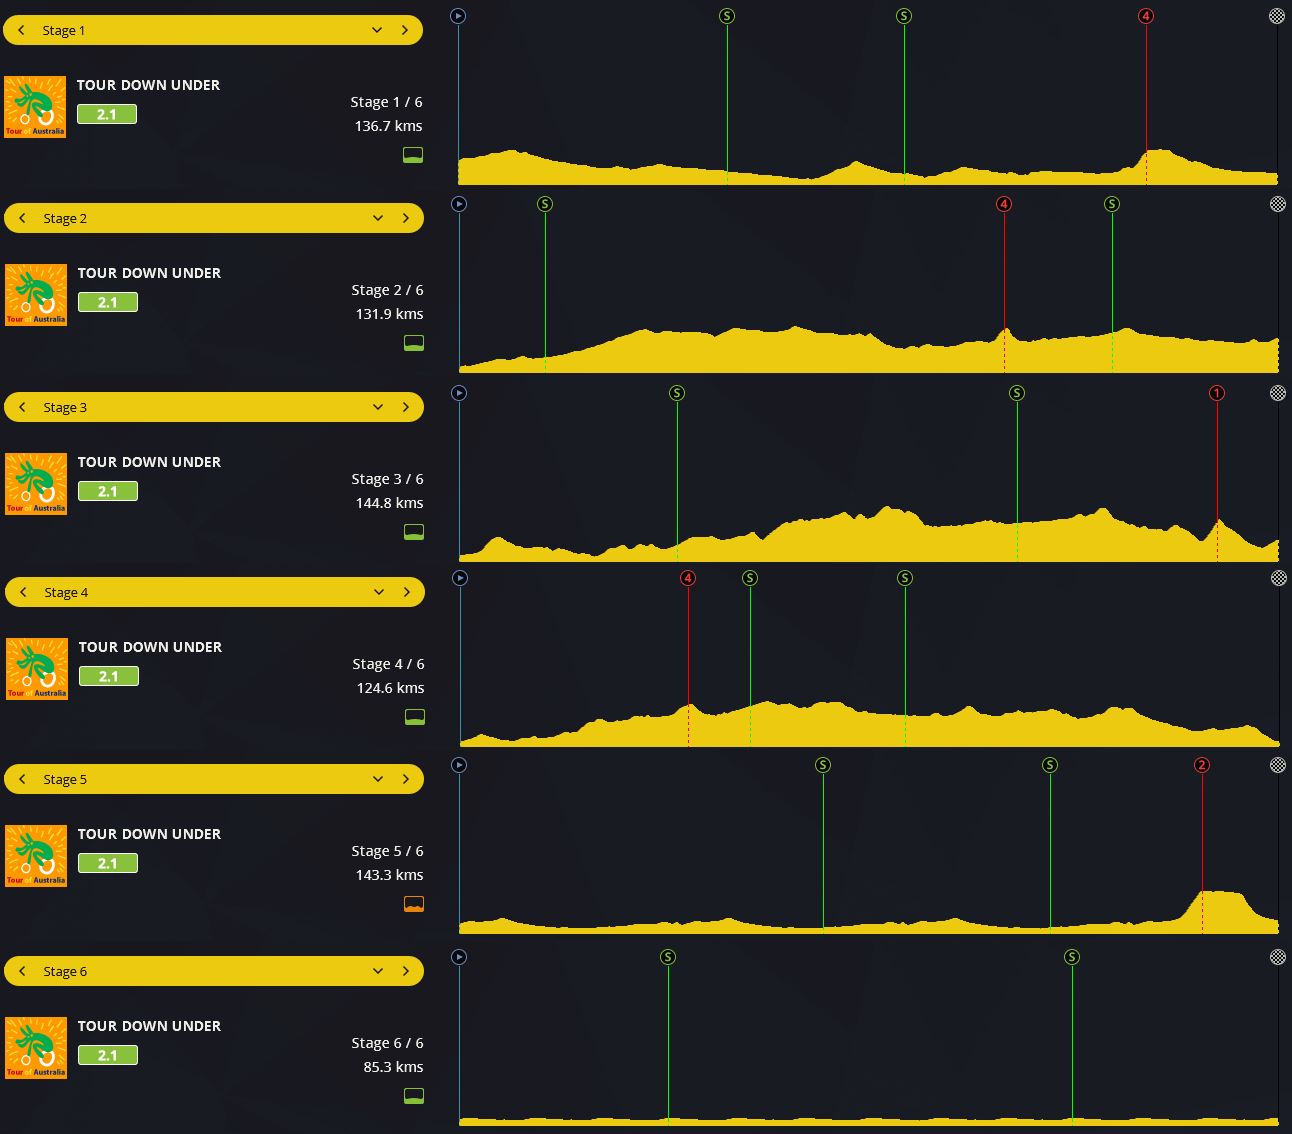Click the finish flag on Stage 3 profile
1292x1134 pixels.
tap(1278, 393)
